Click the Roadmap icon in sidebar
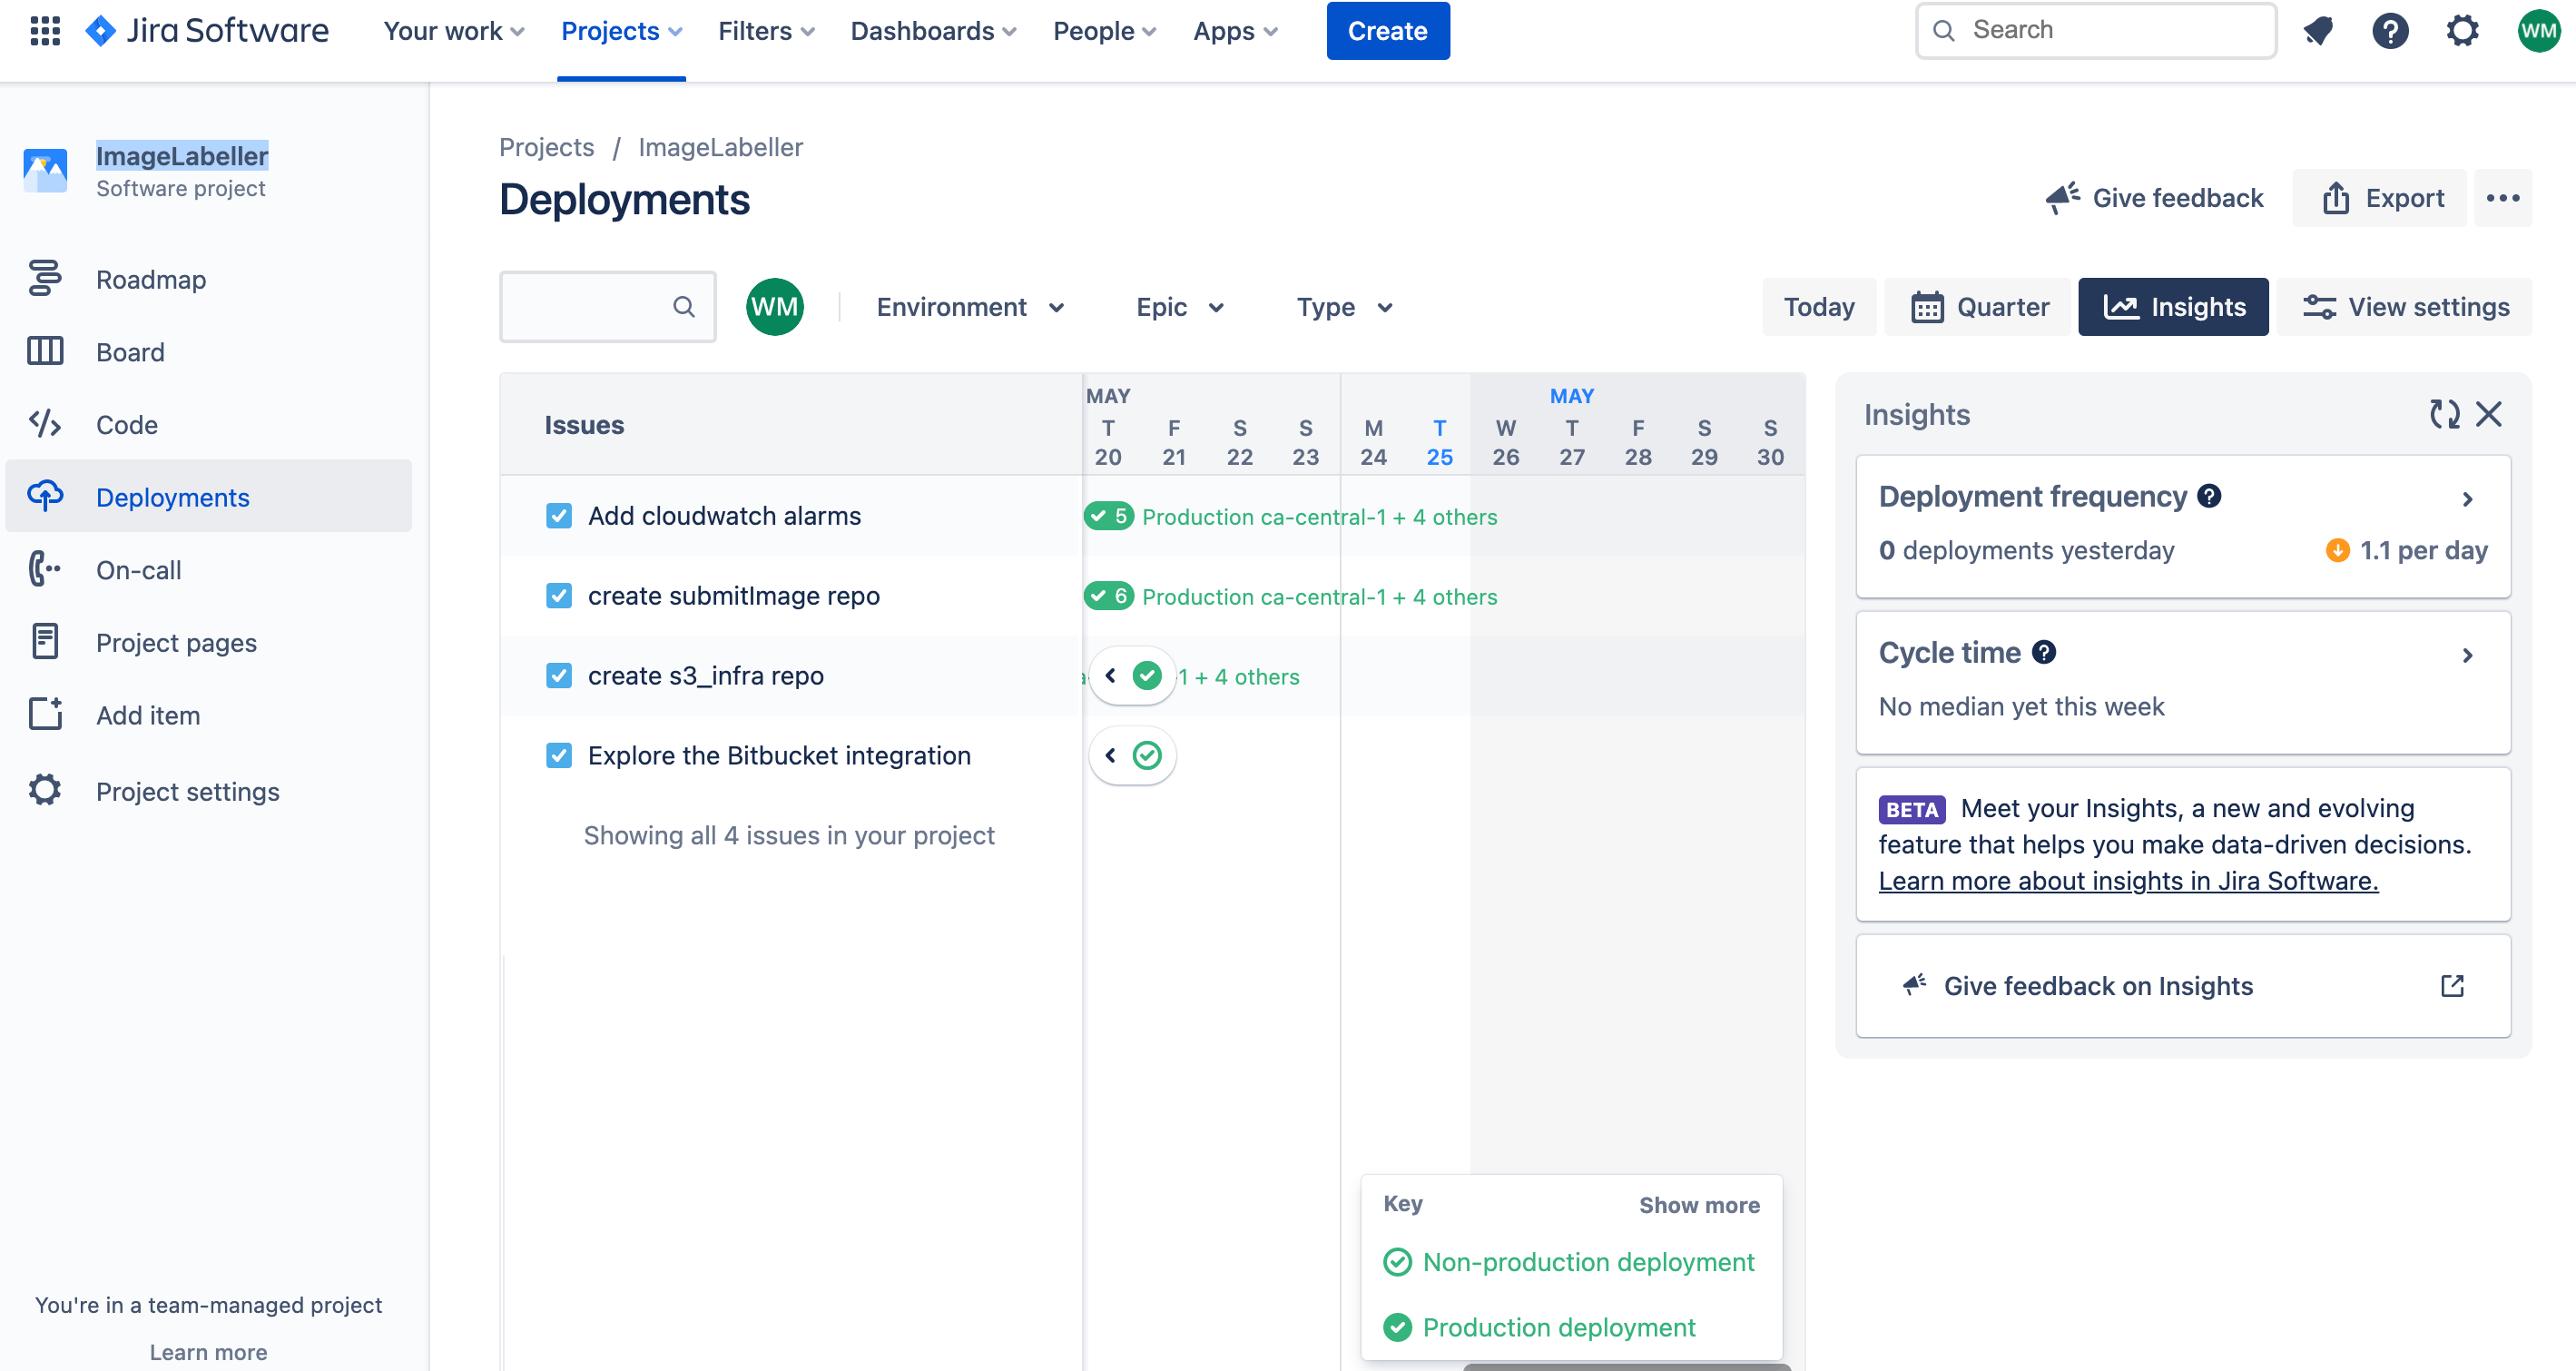Viewport: 2576px width, 1371px height. coord(44,278)
